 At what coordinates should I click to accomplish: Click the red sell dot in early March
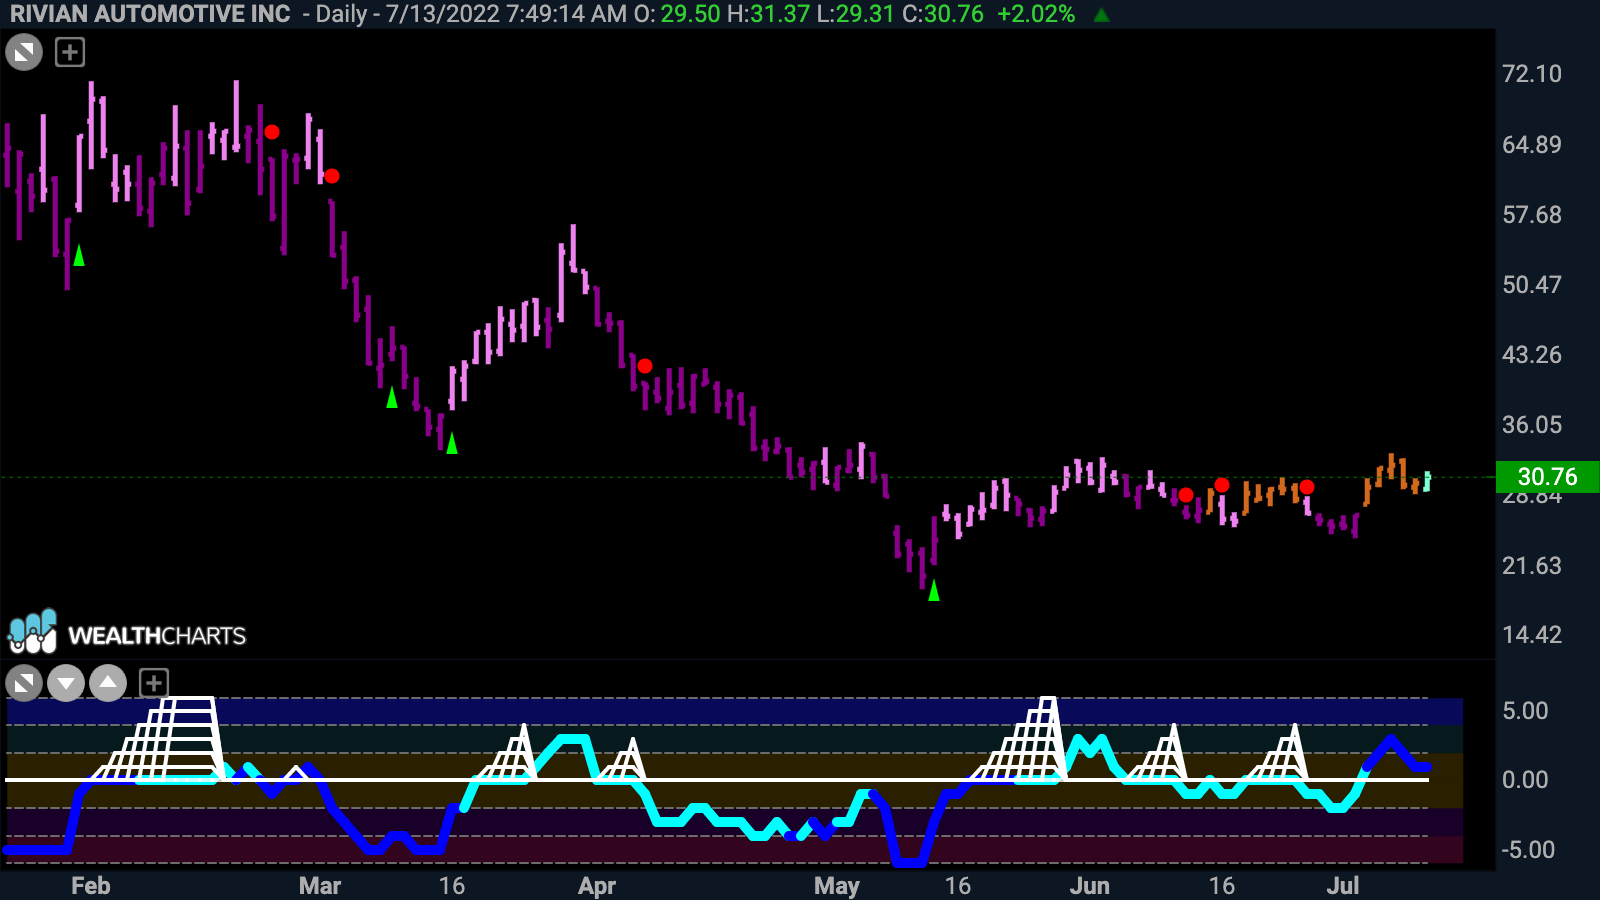(332, 176)
